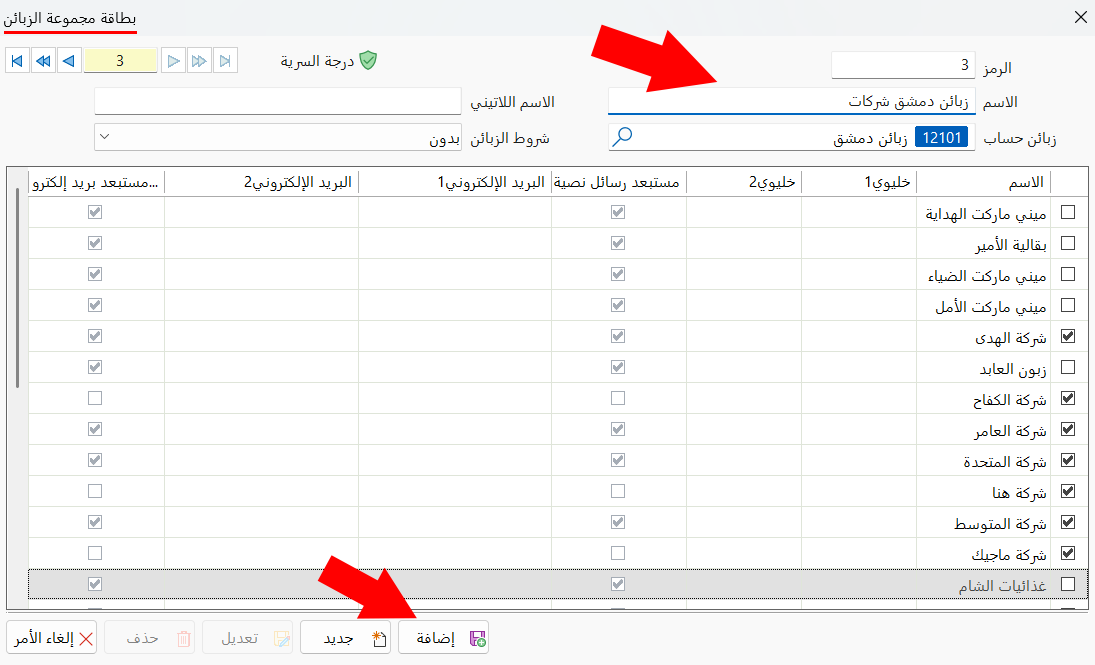This screenshot has height=665, width=1095.
Task: Go to the first record navigation icon
Action: click(x=17, y=61)
